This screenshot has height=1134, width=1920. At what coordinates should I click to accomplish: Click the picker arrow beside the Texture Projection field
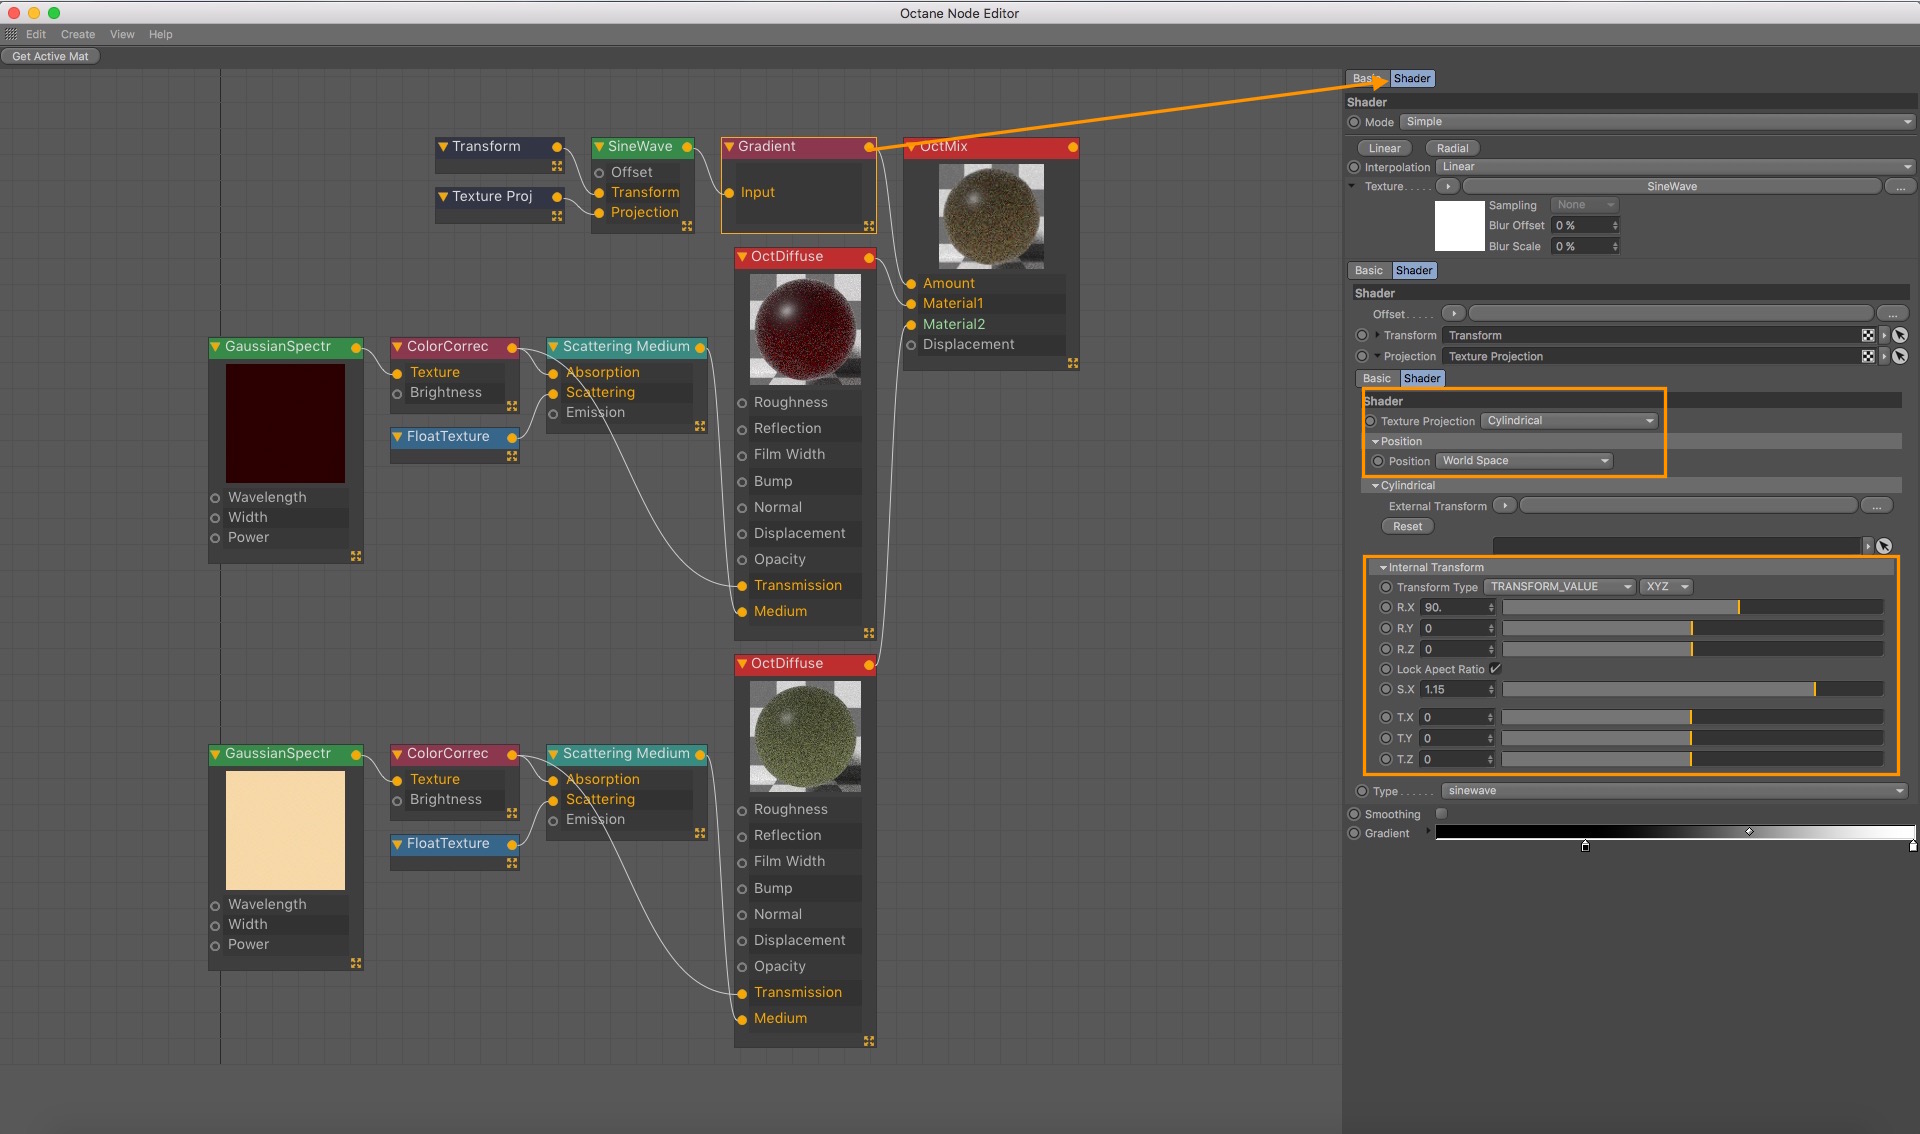1899,357
